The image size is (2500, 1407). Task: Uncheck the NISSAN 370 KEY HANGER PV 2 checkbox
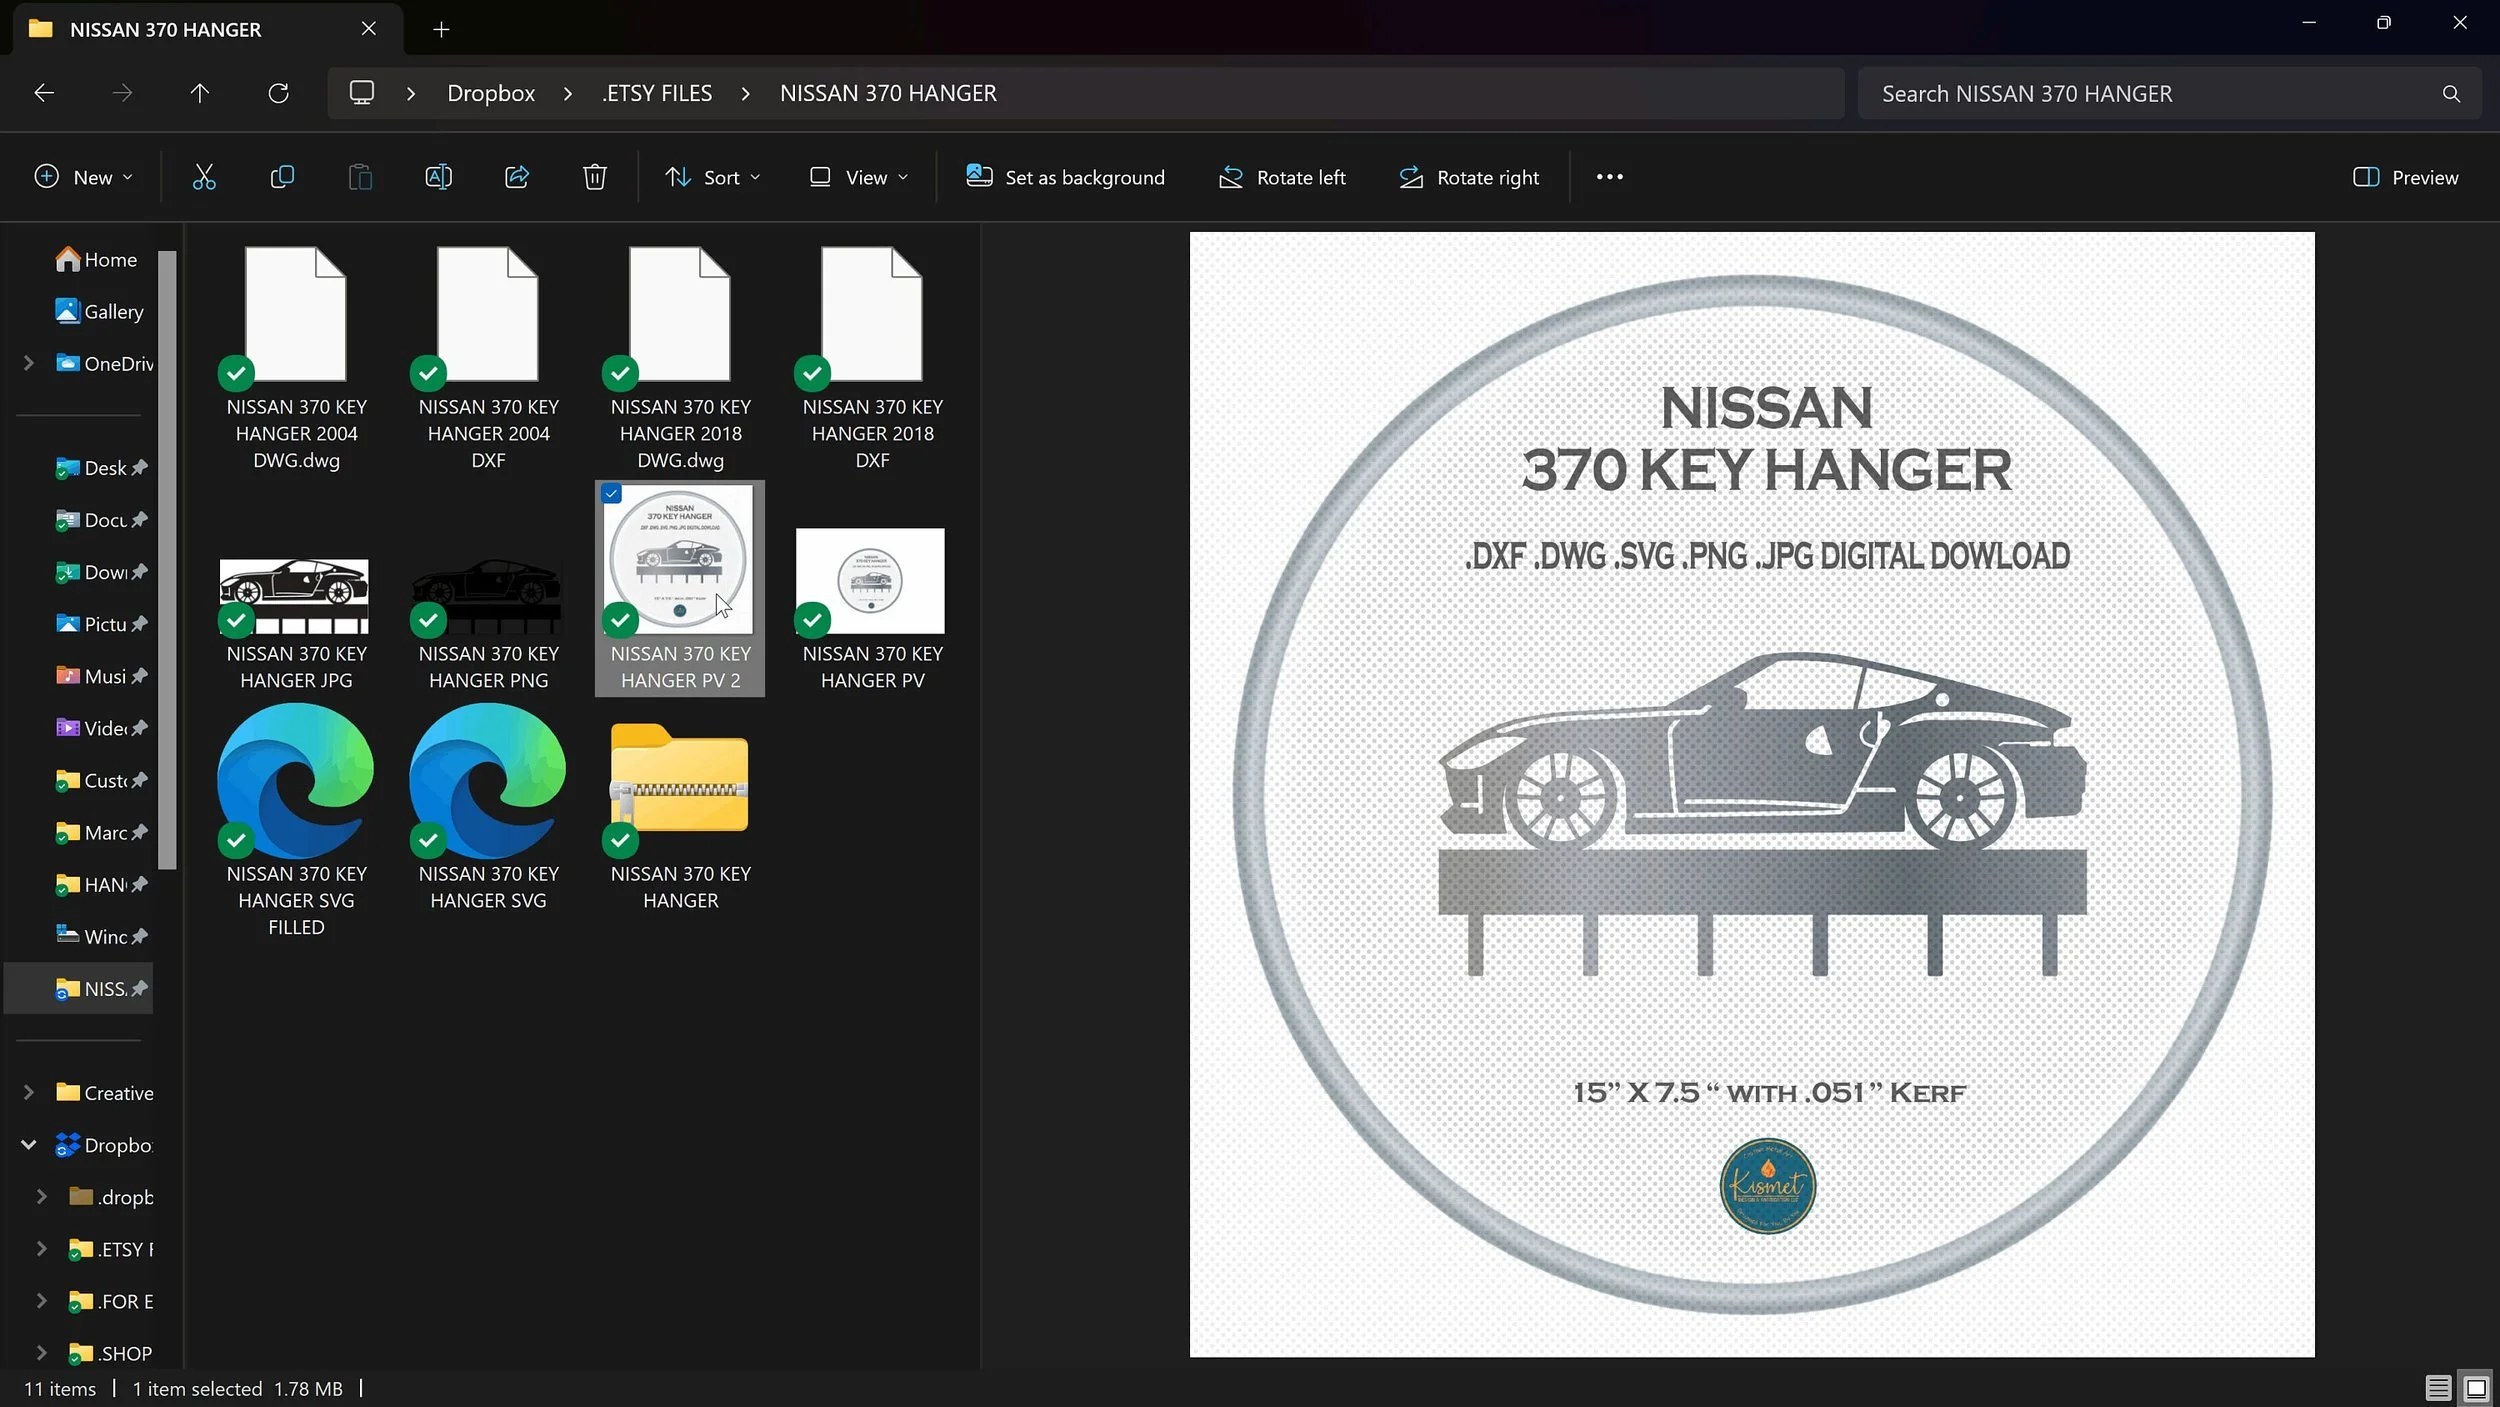[612, 494]
